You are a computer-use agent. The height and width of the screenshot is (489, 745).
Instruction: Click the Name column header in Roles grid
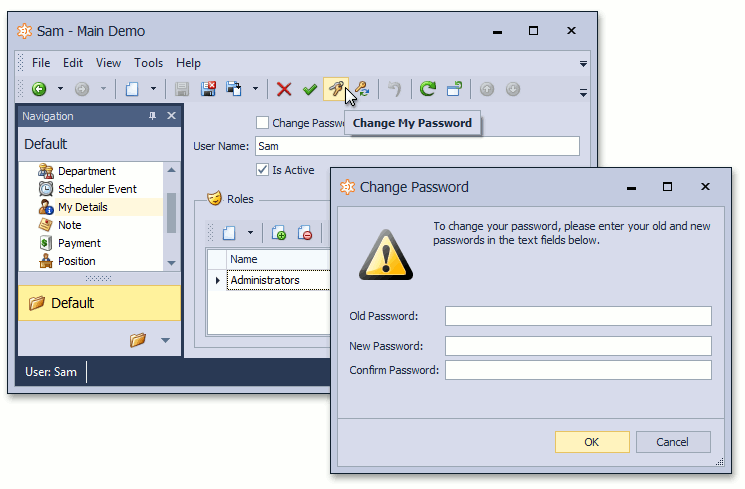(x=278, y=259)
